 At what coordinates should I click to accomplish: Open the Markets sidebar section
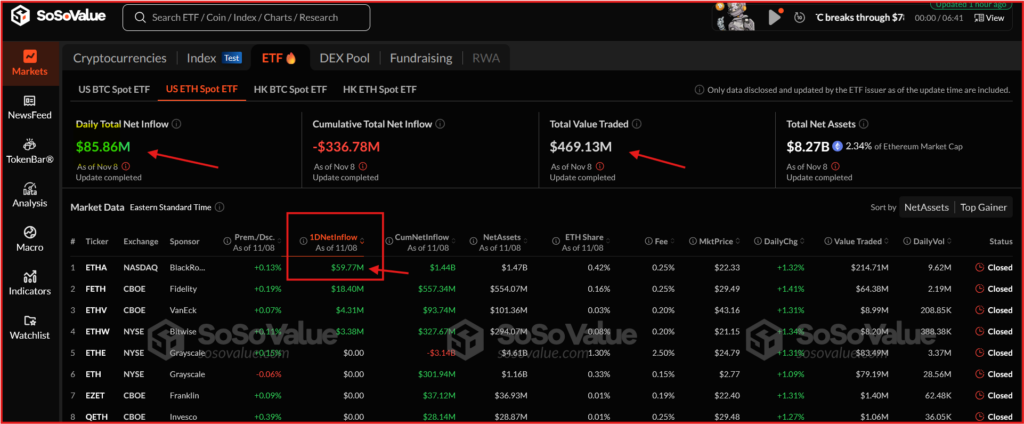pyautogui.click(x=29, y=63)
